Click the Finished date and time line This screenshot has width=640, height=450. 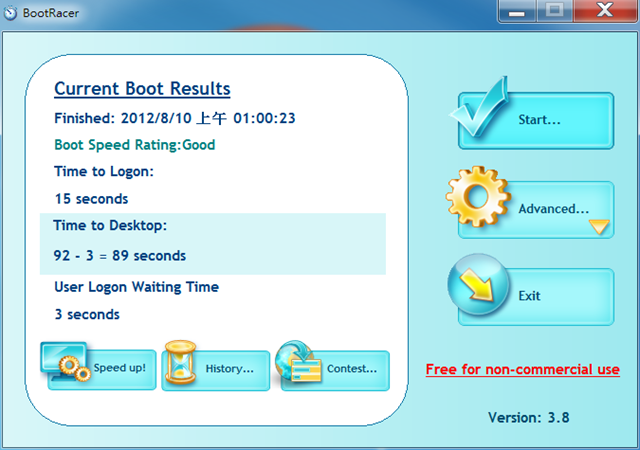pyautogui.click(x=175, y=118)
